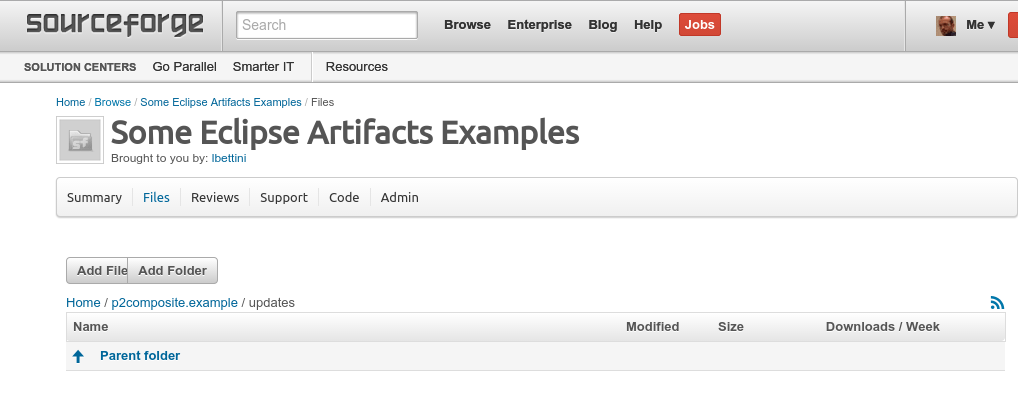The image size is (1018, 410).
Task: Focus the Search input field
Action: point(327,25)
